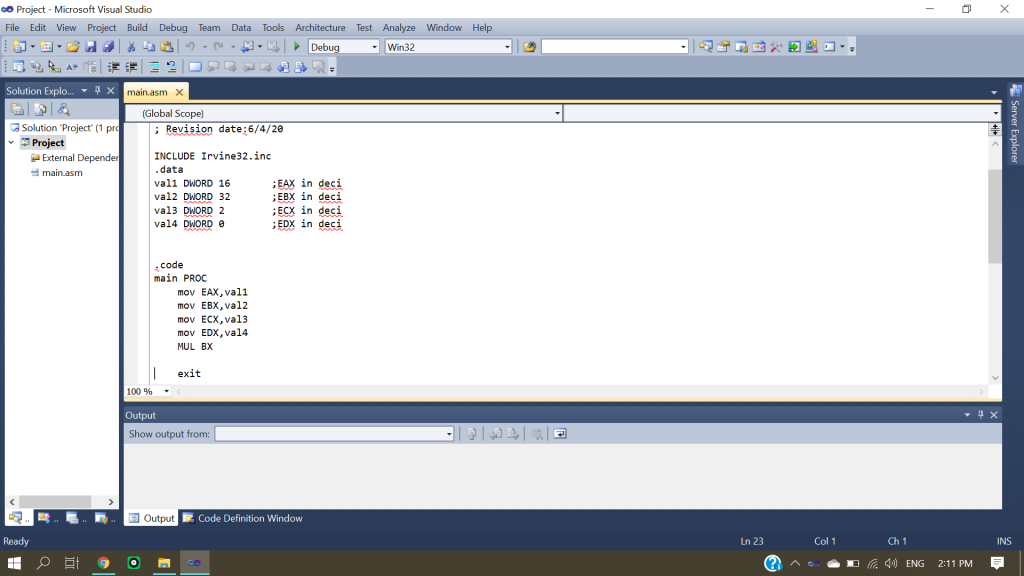Open Chrome from the Windows taskbar
Image resolution: width=1024 pixels, height=576 pixels.
pos(102,564)
